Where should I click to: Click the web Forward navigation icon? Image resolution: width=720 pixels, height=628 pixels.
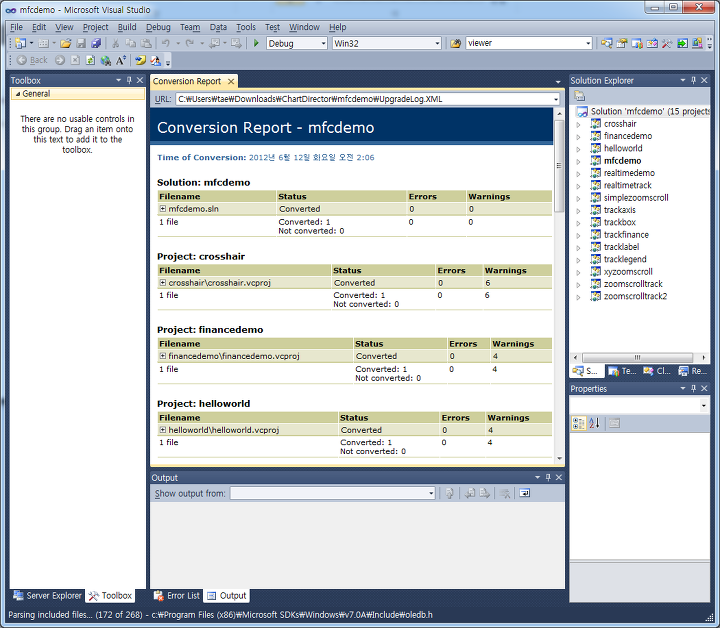(x=60, y=60)
